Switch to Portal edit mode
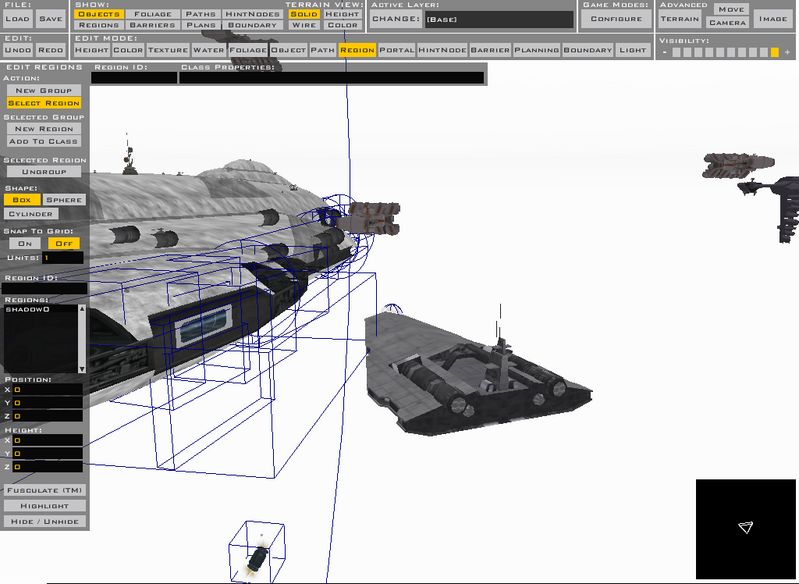799x584 pixels. tap(396, 50)
